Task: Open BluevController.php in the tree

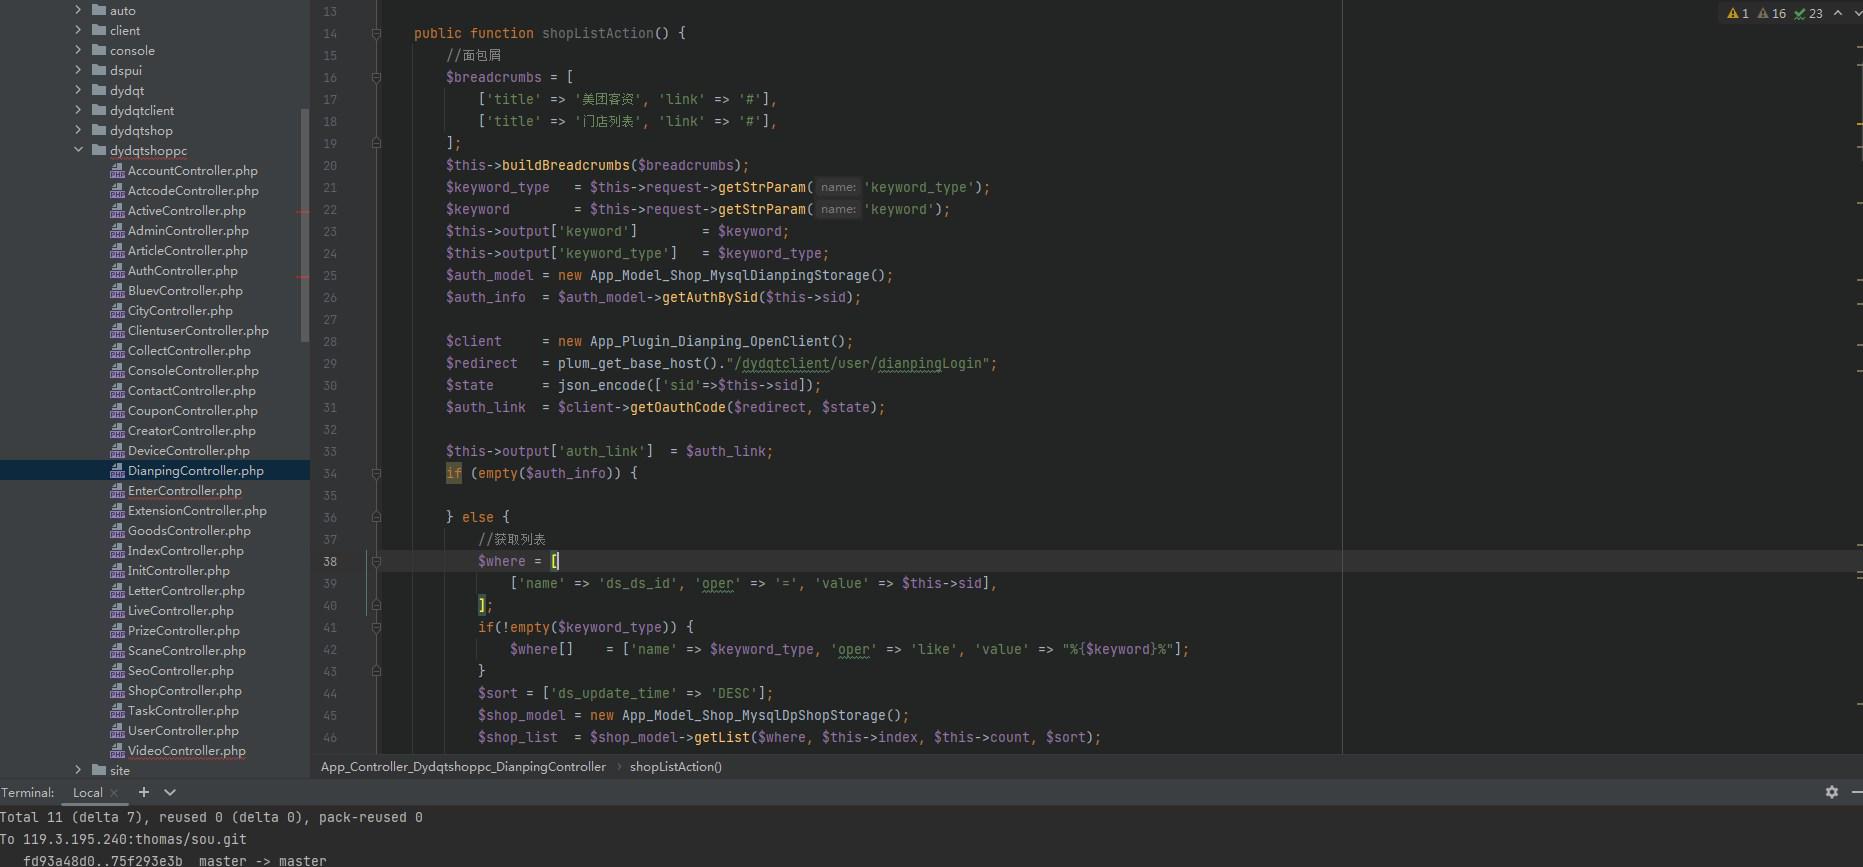Action: [185, 291]
